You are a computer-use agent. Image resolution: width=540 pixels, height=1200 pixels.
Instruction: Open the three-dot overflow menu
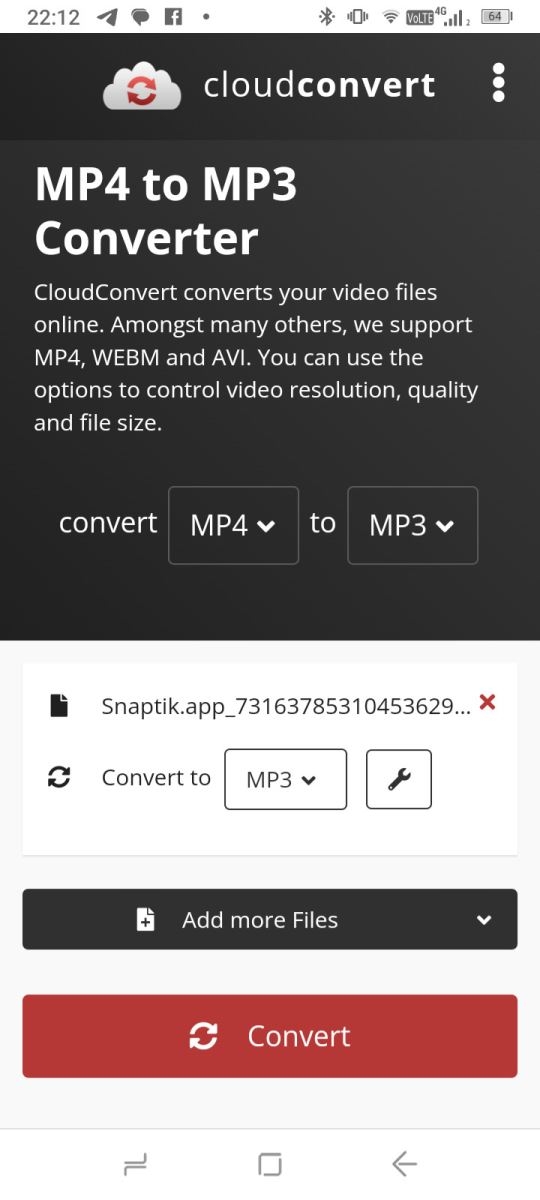[499, 83]
